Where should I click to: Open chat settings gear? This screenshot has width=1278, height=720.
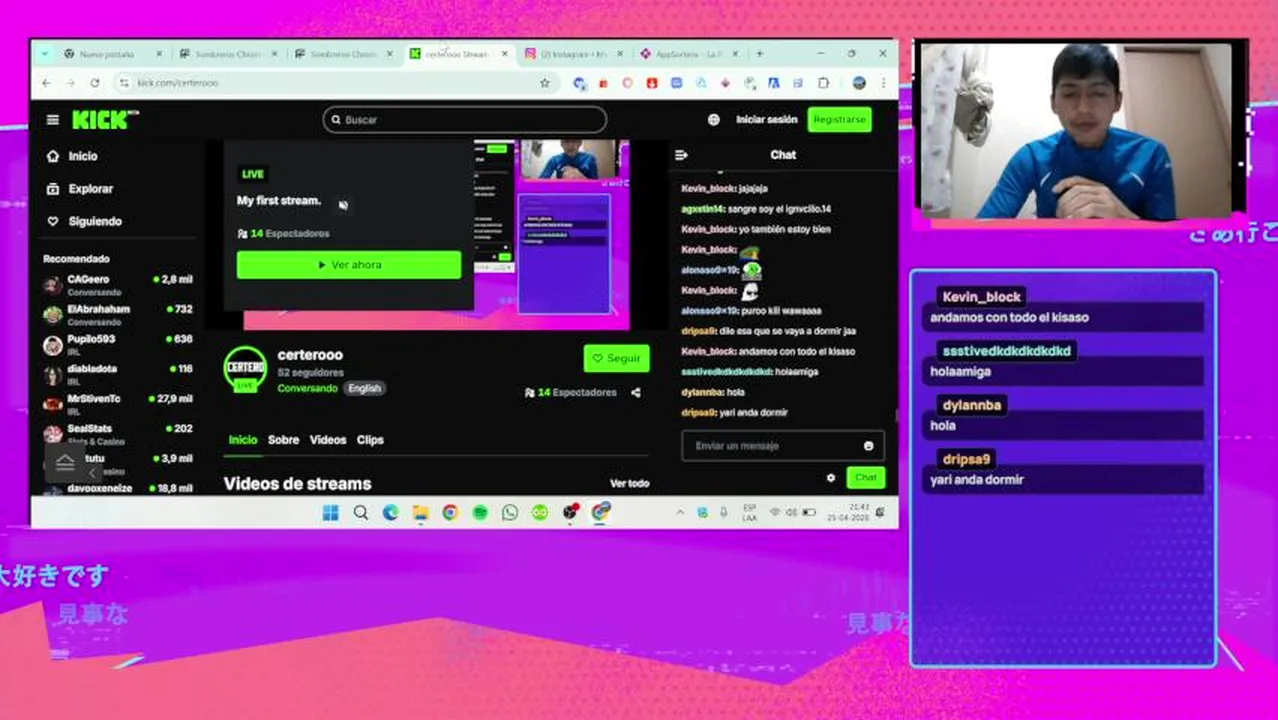[831, 478]
